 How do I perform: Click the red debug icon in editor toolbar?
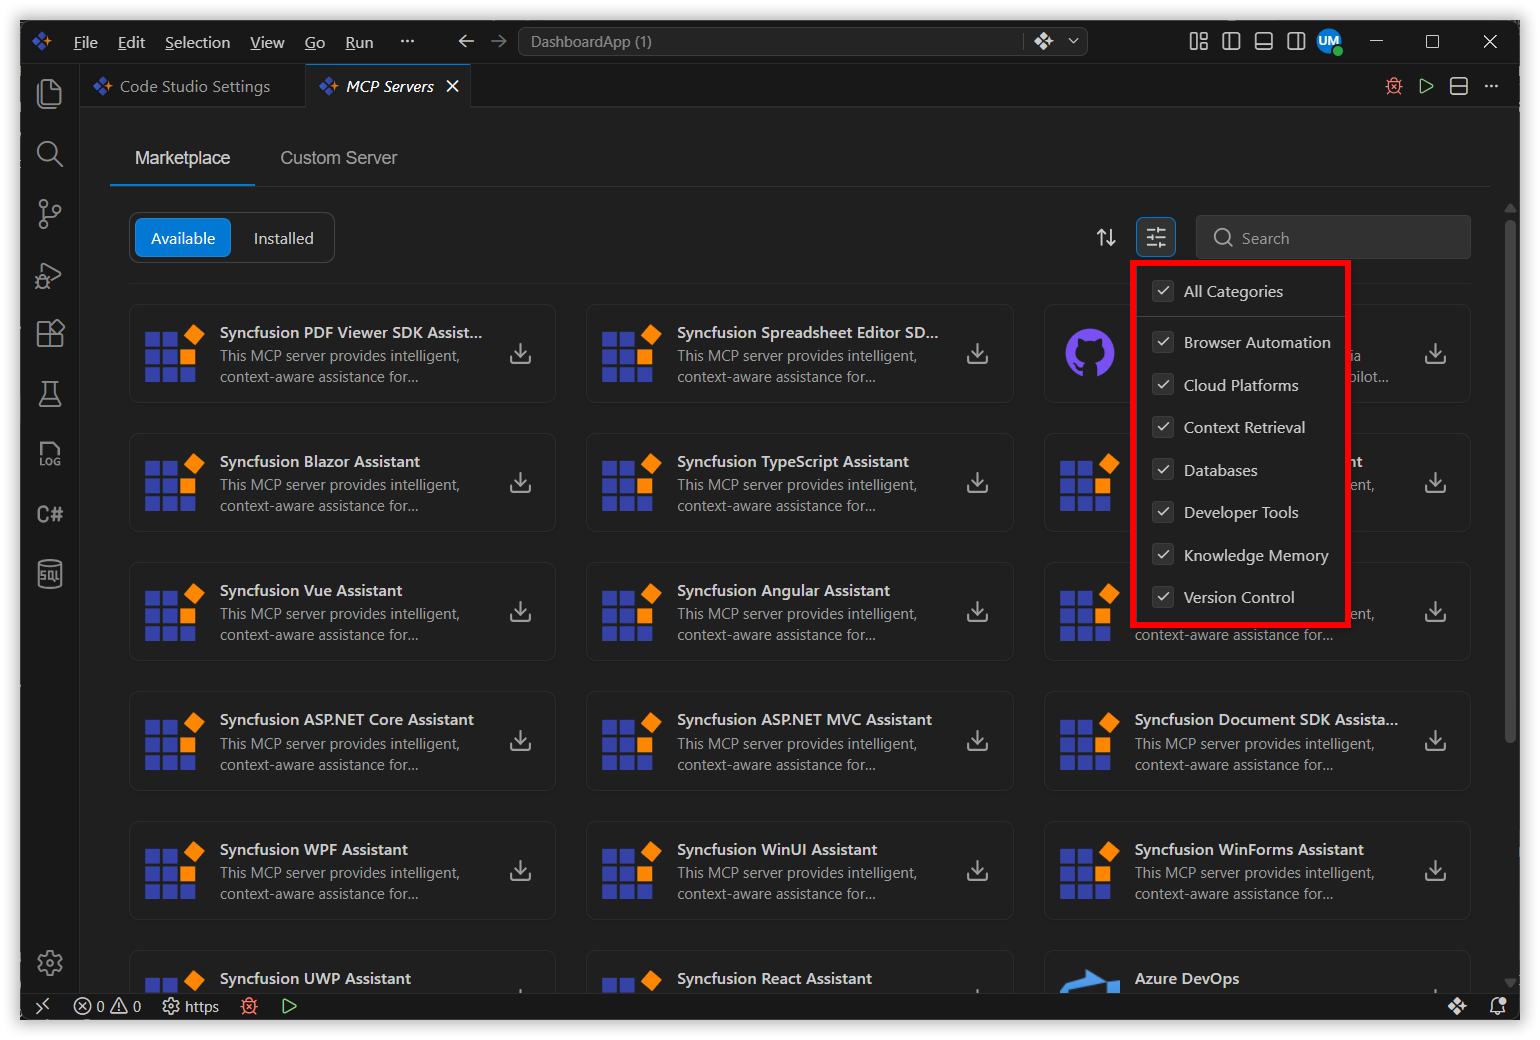click(x=1394, y=86)
